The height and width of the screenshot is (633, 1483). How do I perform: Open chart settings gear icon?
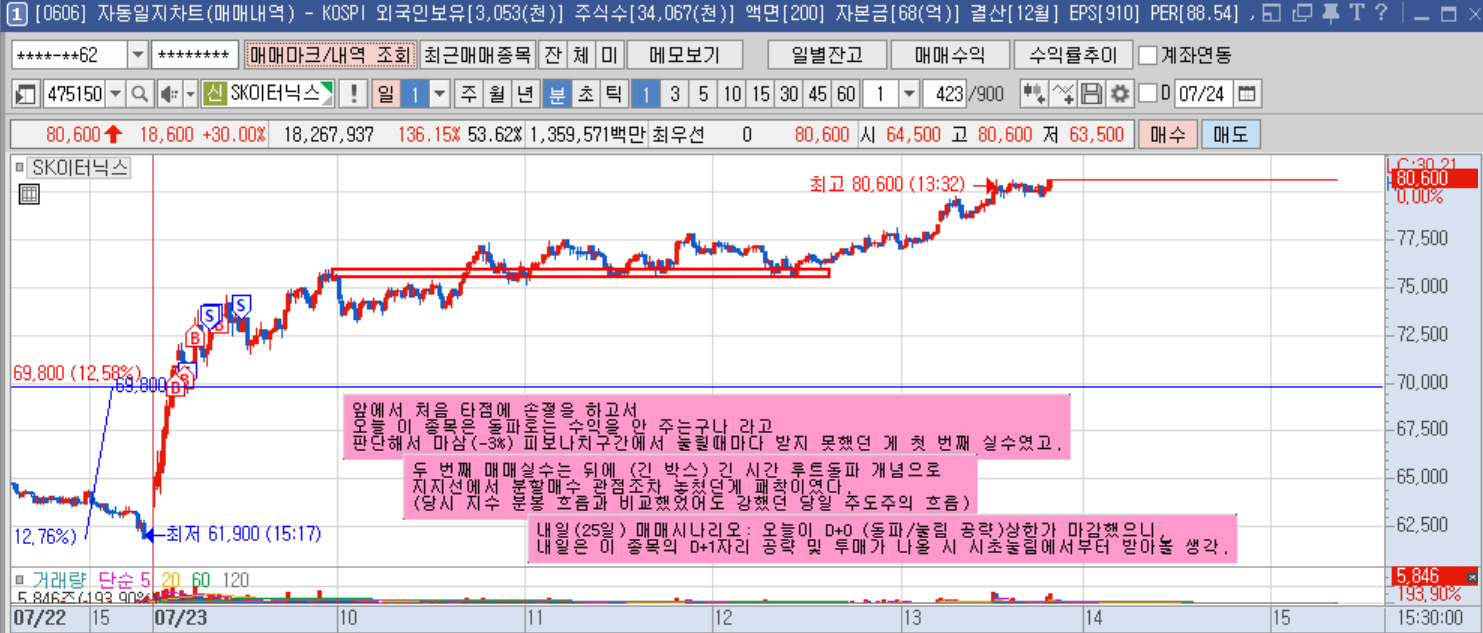coord(1119,94)
